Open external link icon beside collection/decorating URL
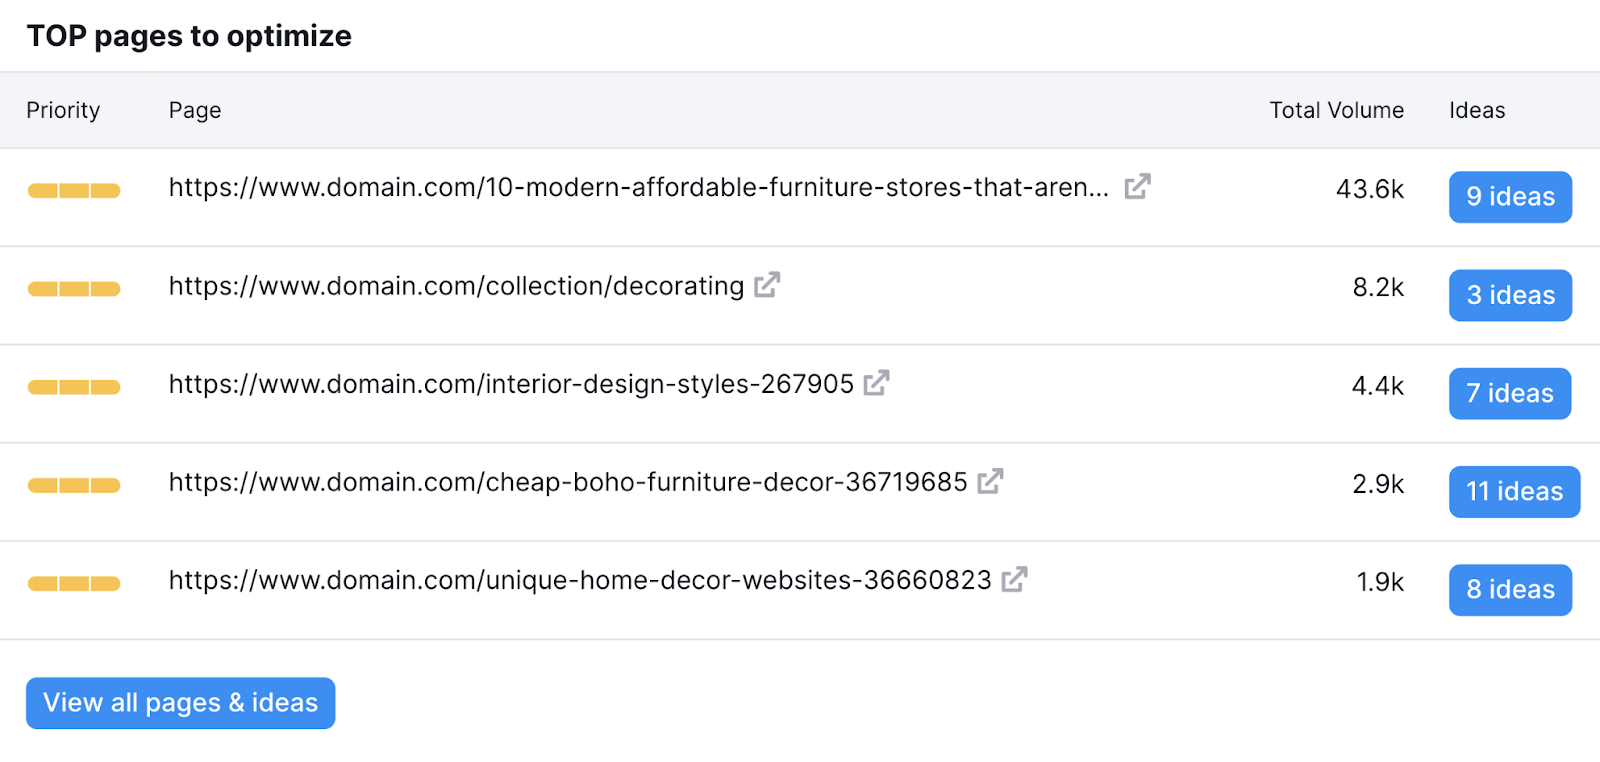Image resolution: width=1600 pixels, height=762 pixels. click(x=767, y=285)
